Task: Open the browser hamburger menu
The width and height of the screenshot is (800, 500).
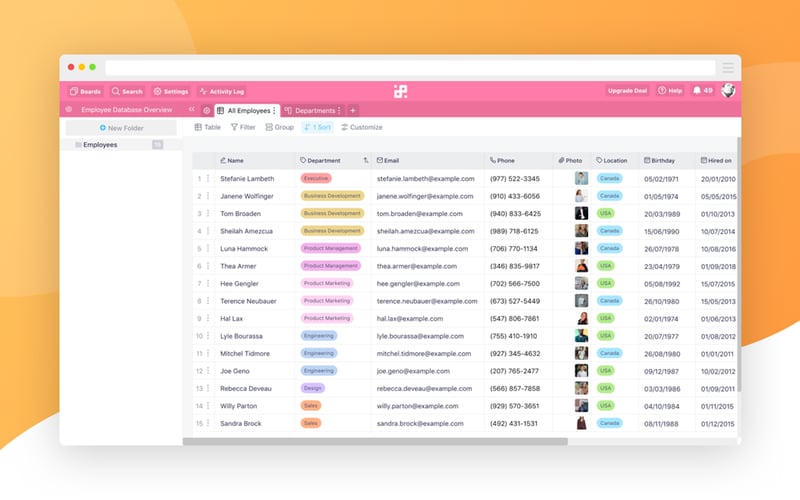Action: coord(728,67)
